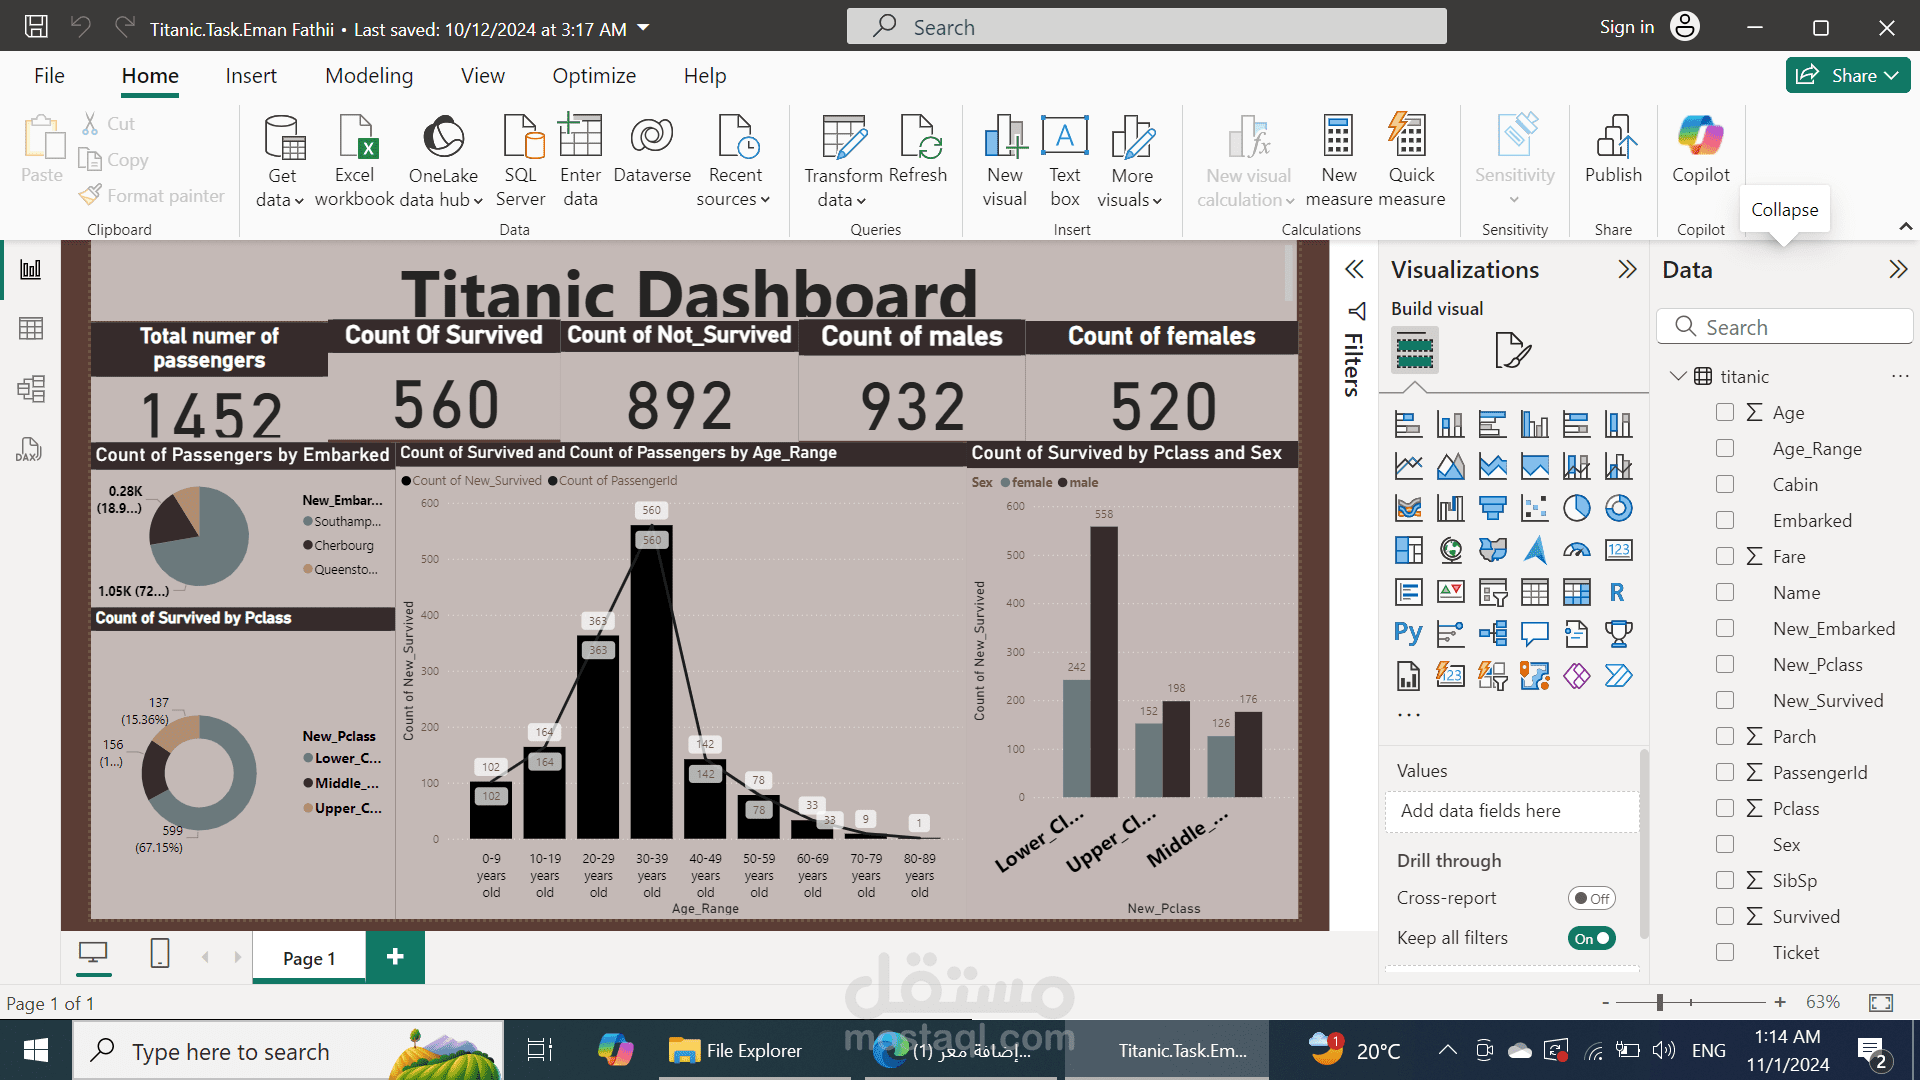Click the Save icon in title bar
The image size is (1920, 1080).
(x=36, y=27)
